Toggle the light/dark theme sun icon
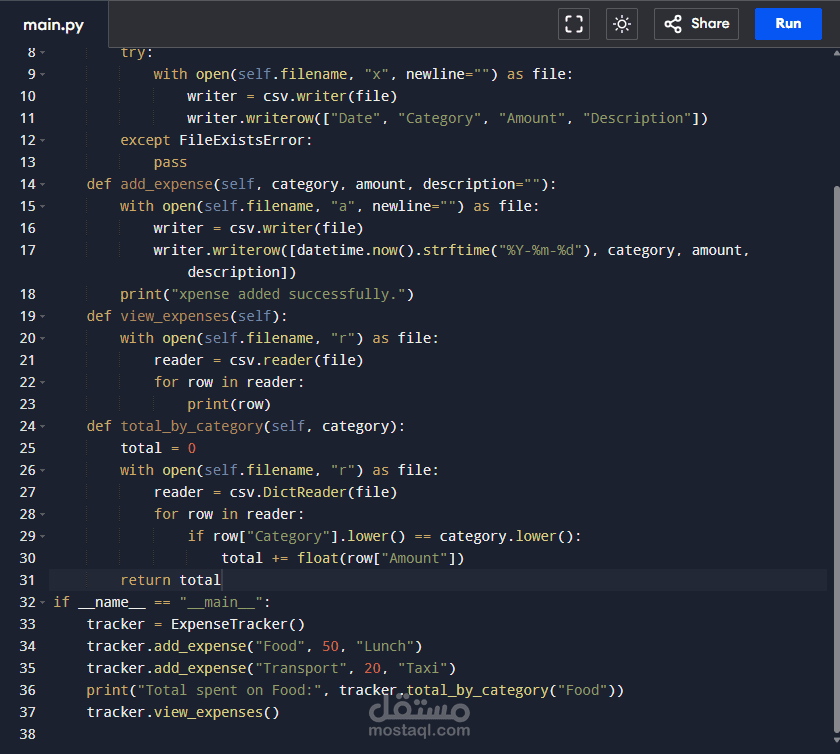The image size is (840, 754). coord(621,24)
